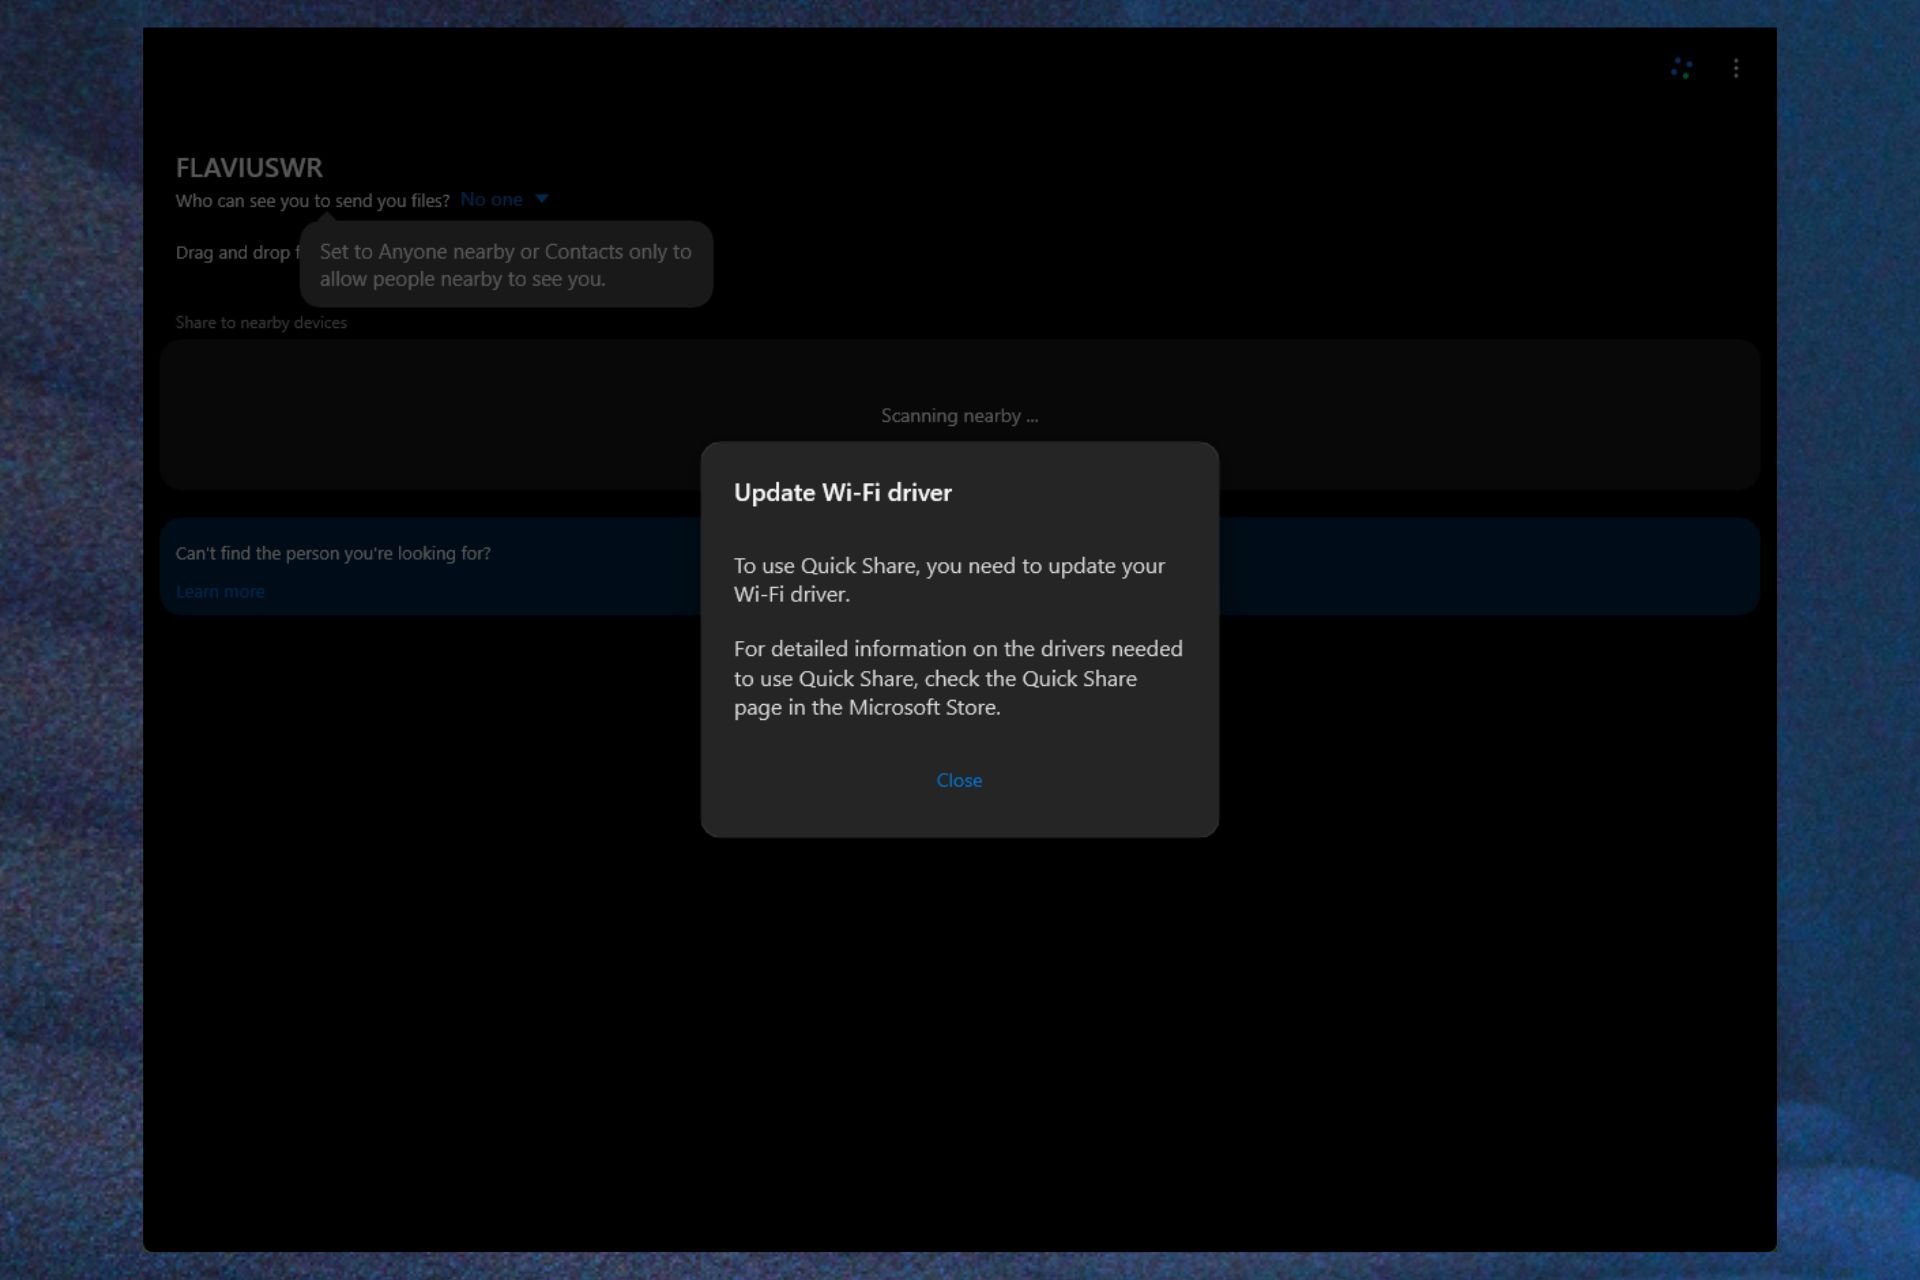Click the Update Wi-Fi driver heading

coord(842,492)
